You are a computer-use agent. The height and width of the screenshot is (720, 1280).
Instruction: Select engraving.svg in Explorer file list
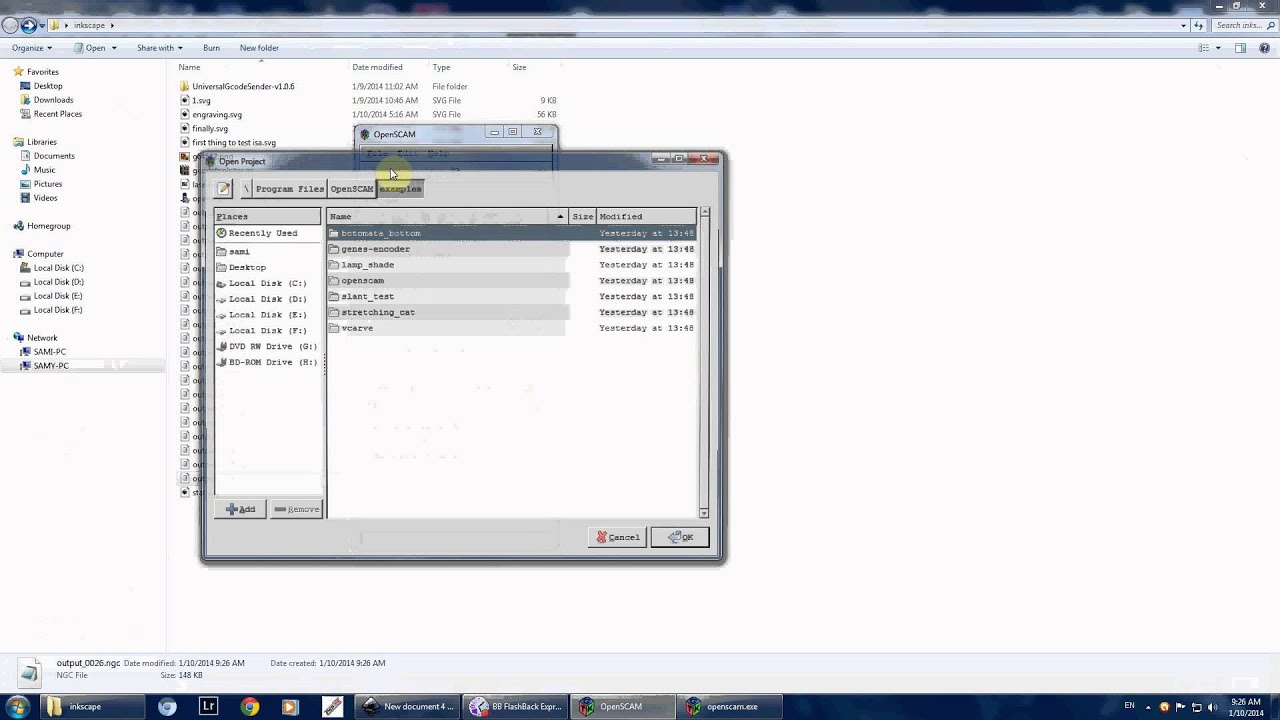click(217, 115)
